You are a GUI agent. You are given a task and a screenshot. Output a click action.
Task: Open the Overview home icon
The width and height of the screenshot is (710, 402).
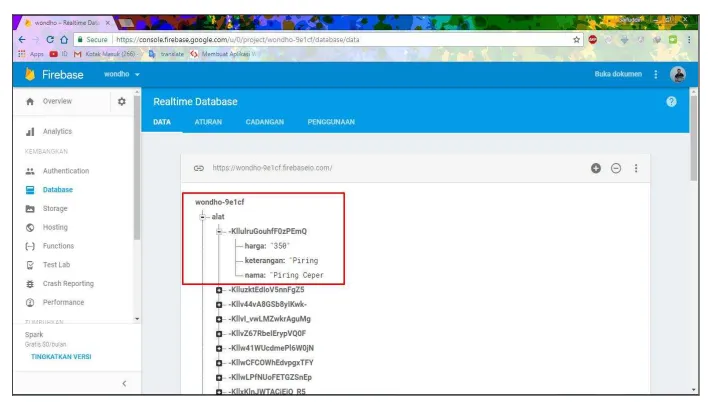(x=30, y=101)
